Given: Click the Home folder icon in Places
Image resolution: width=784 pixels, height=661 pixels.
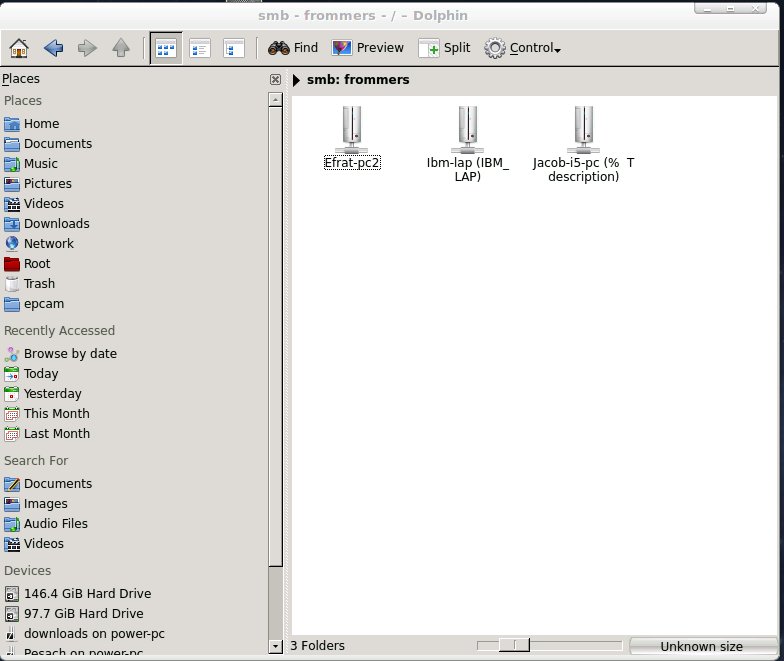Looking at the screenshot, I should (x=12, y=124).
